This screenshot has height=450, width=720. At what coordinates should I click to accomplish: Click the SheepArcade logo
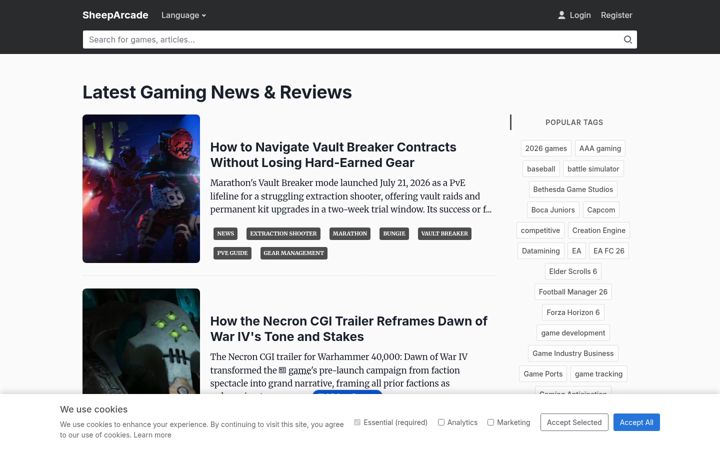pos(115,15)
